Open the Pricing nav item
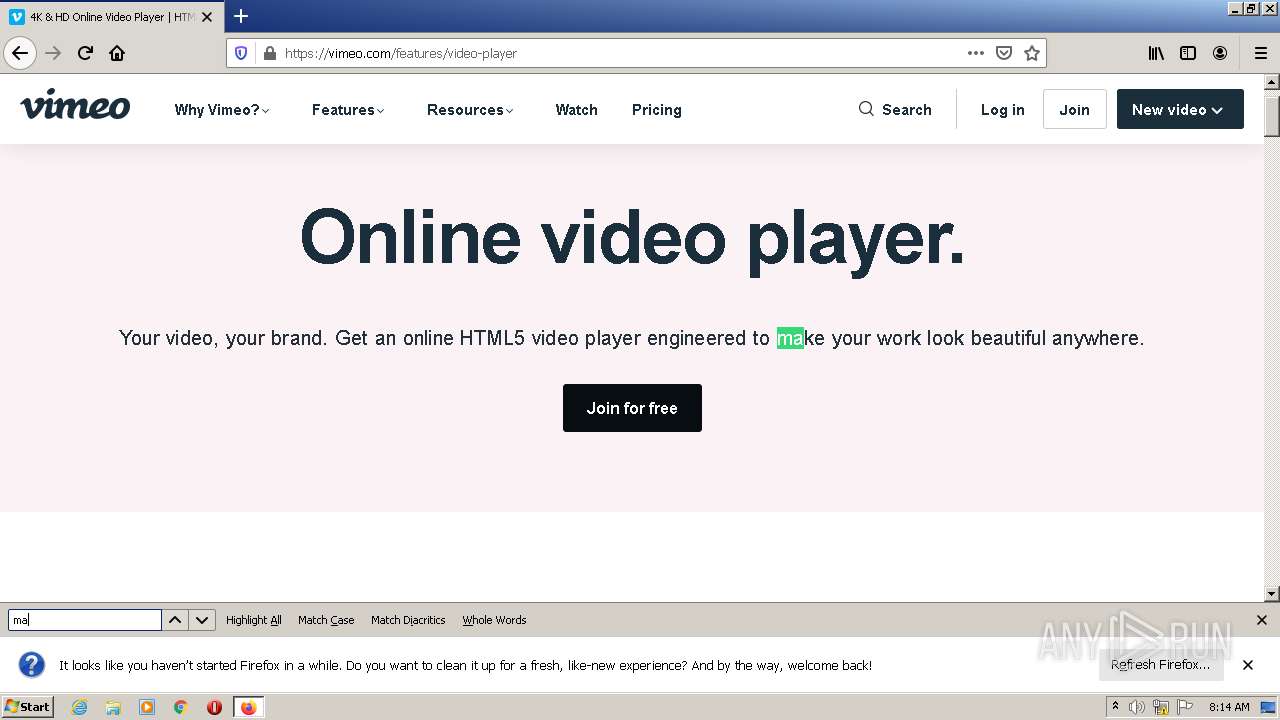 coord(657,110)
